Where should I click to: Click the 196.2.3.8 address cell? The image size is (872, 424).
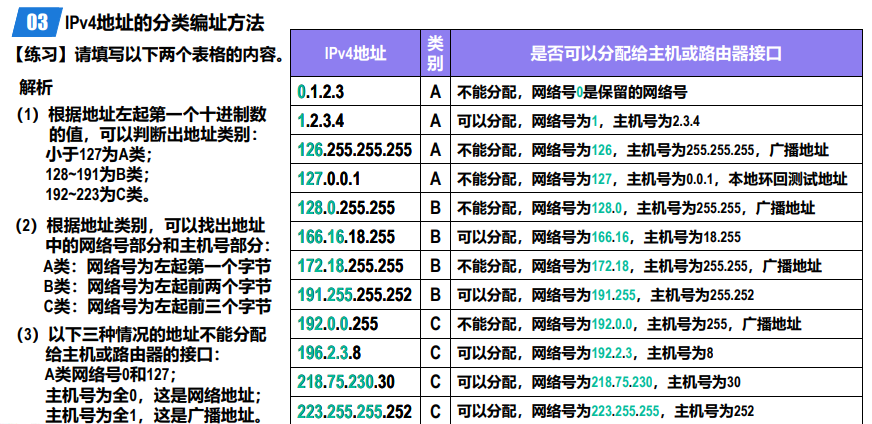click(329, 353)
